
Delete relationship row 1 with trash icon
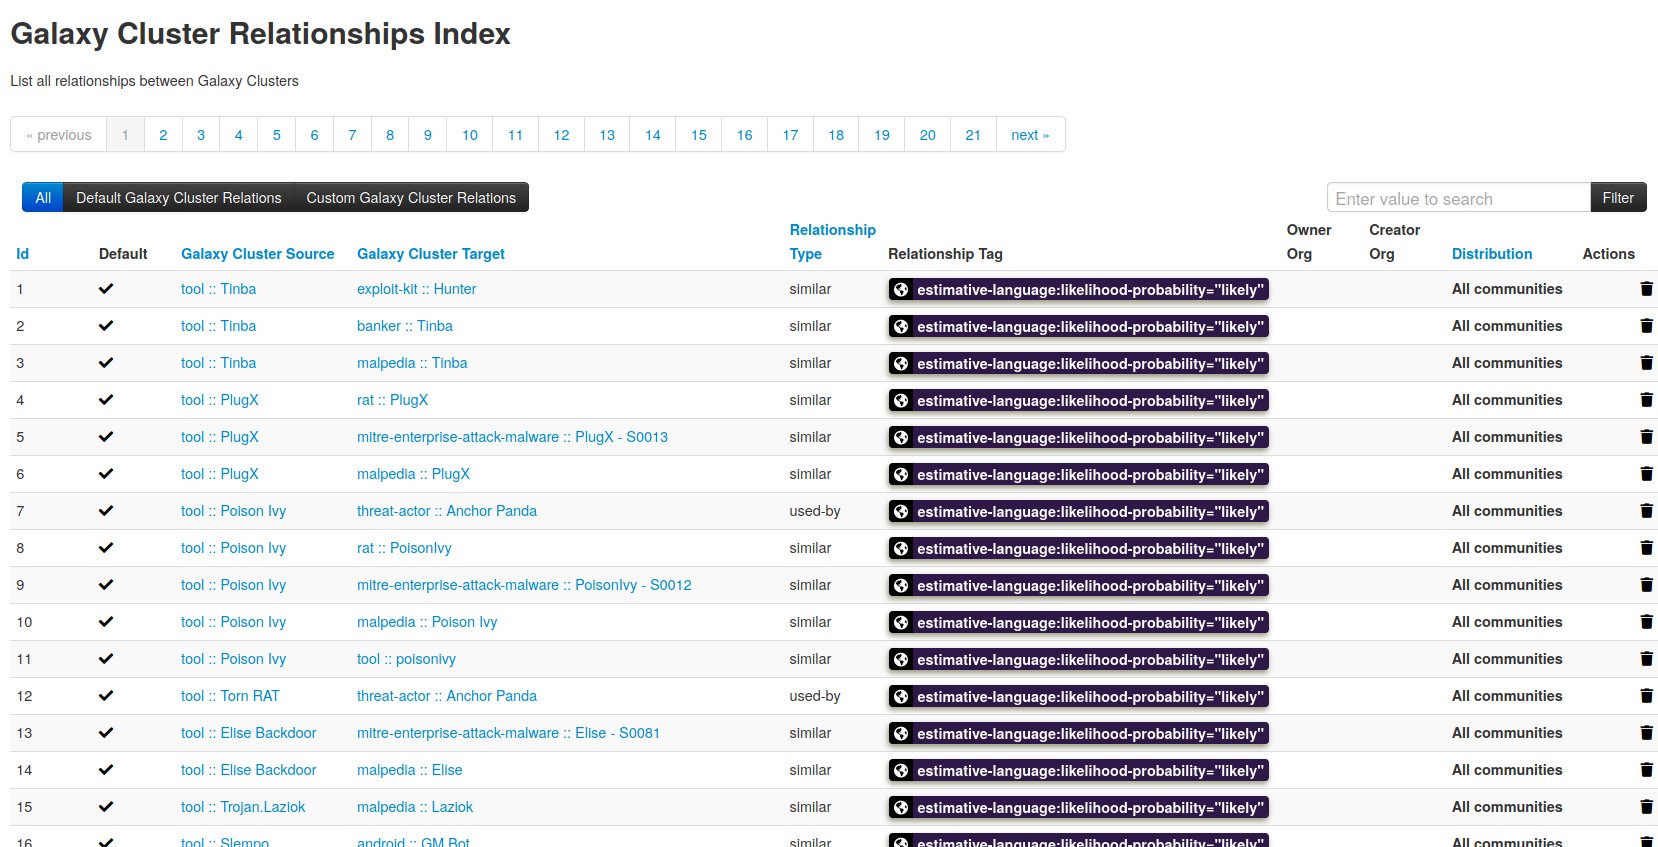tap(1646, 289)
